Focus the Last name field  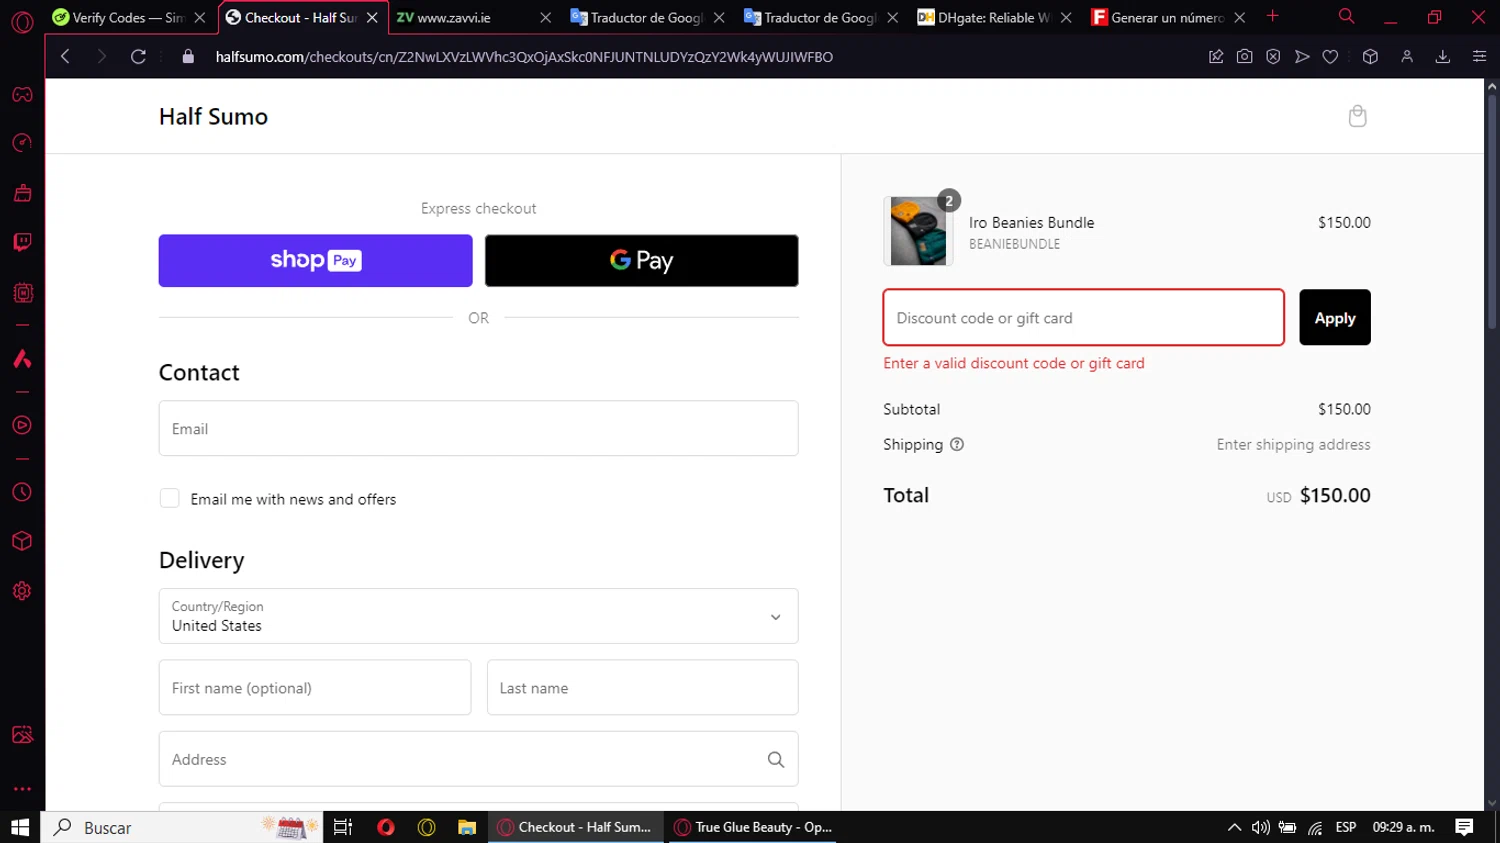pyautogui.click(x=642, y=688)
